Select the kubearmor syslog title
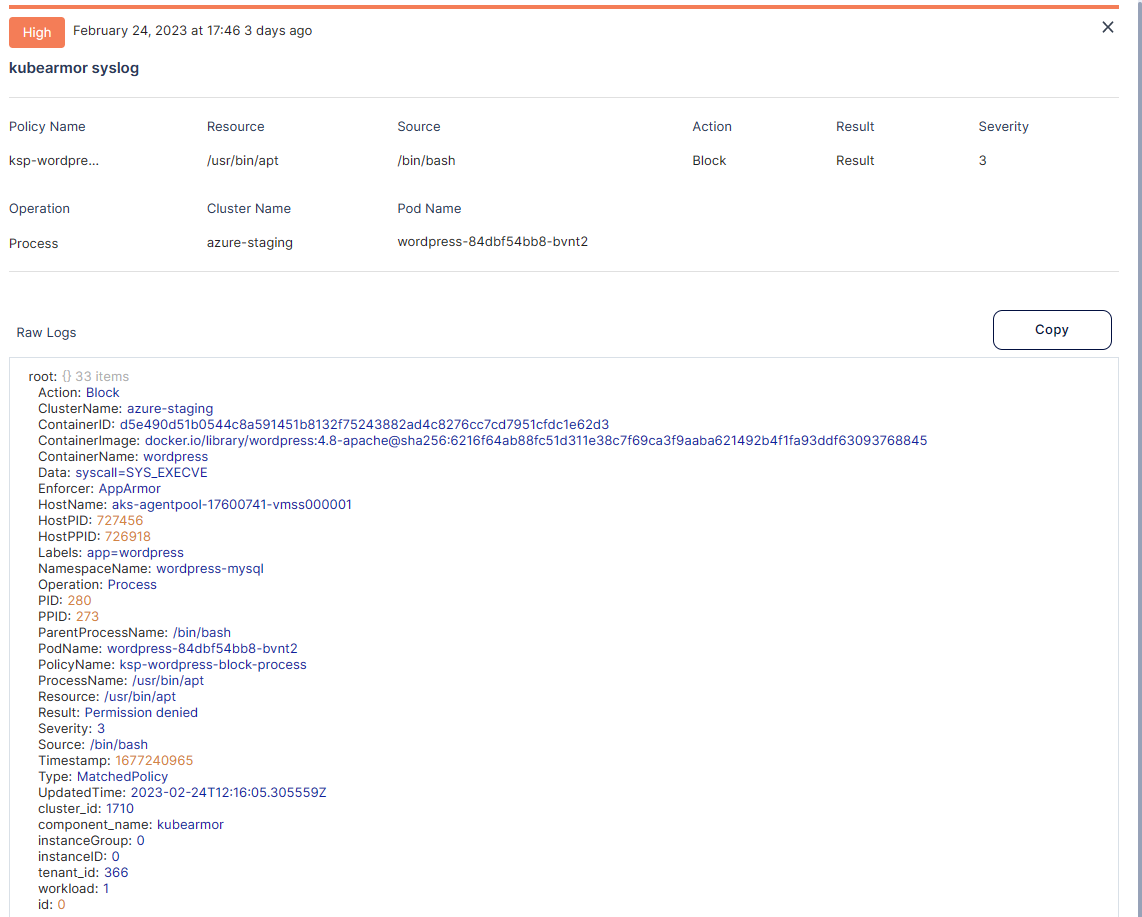This screenshot has height=917, width=1142. click(74, 68)
